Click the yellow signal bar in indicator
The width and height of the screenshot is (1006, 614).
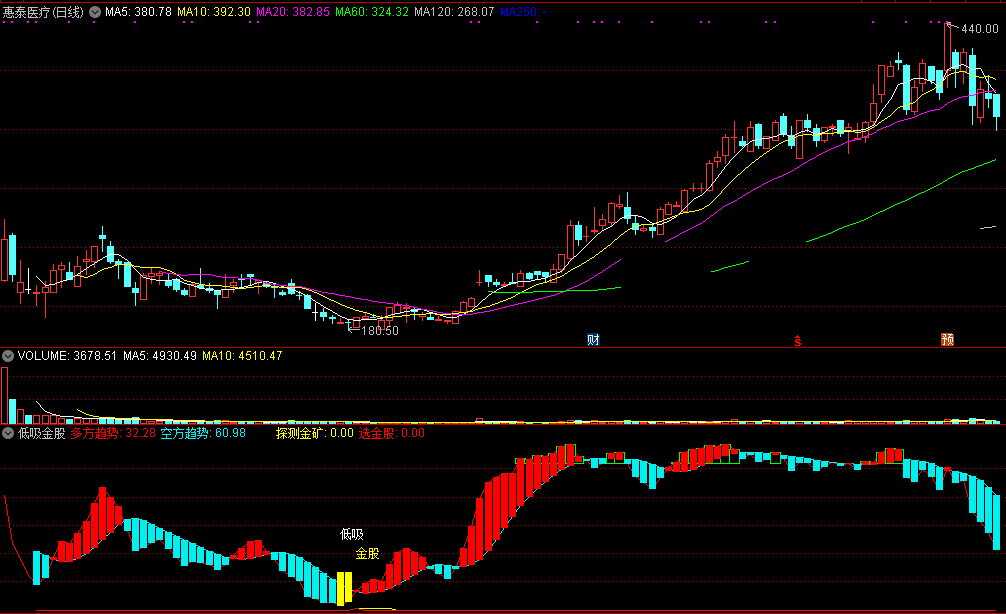(x=345, y=588)
